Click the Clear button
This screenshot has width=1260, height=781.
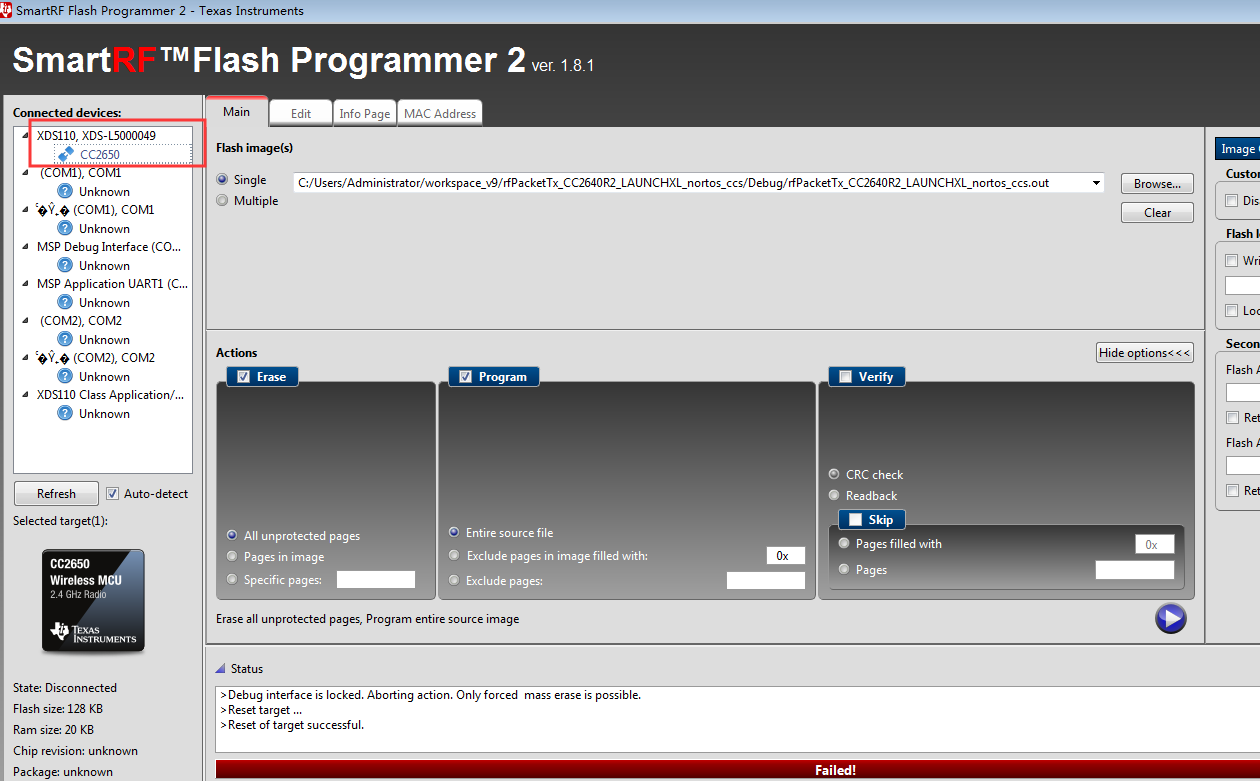point(1157,212)
